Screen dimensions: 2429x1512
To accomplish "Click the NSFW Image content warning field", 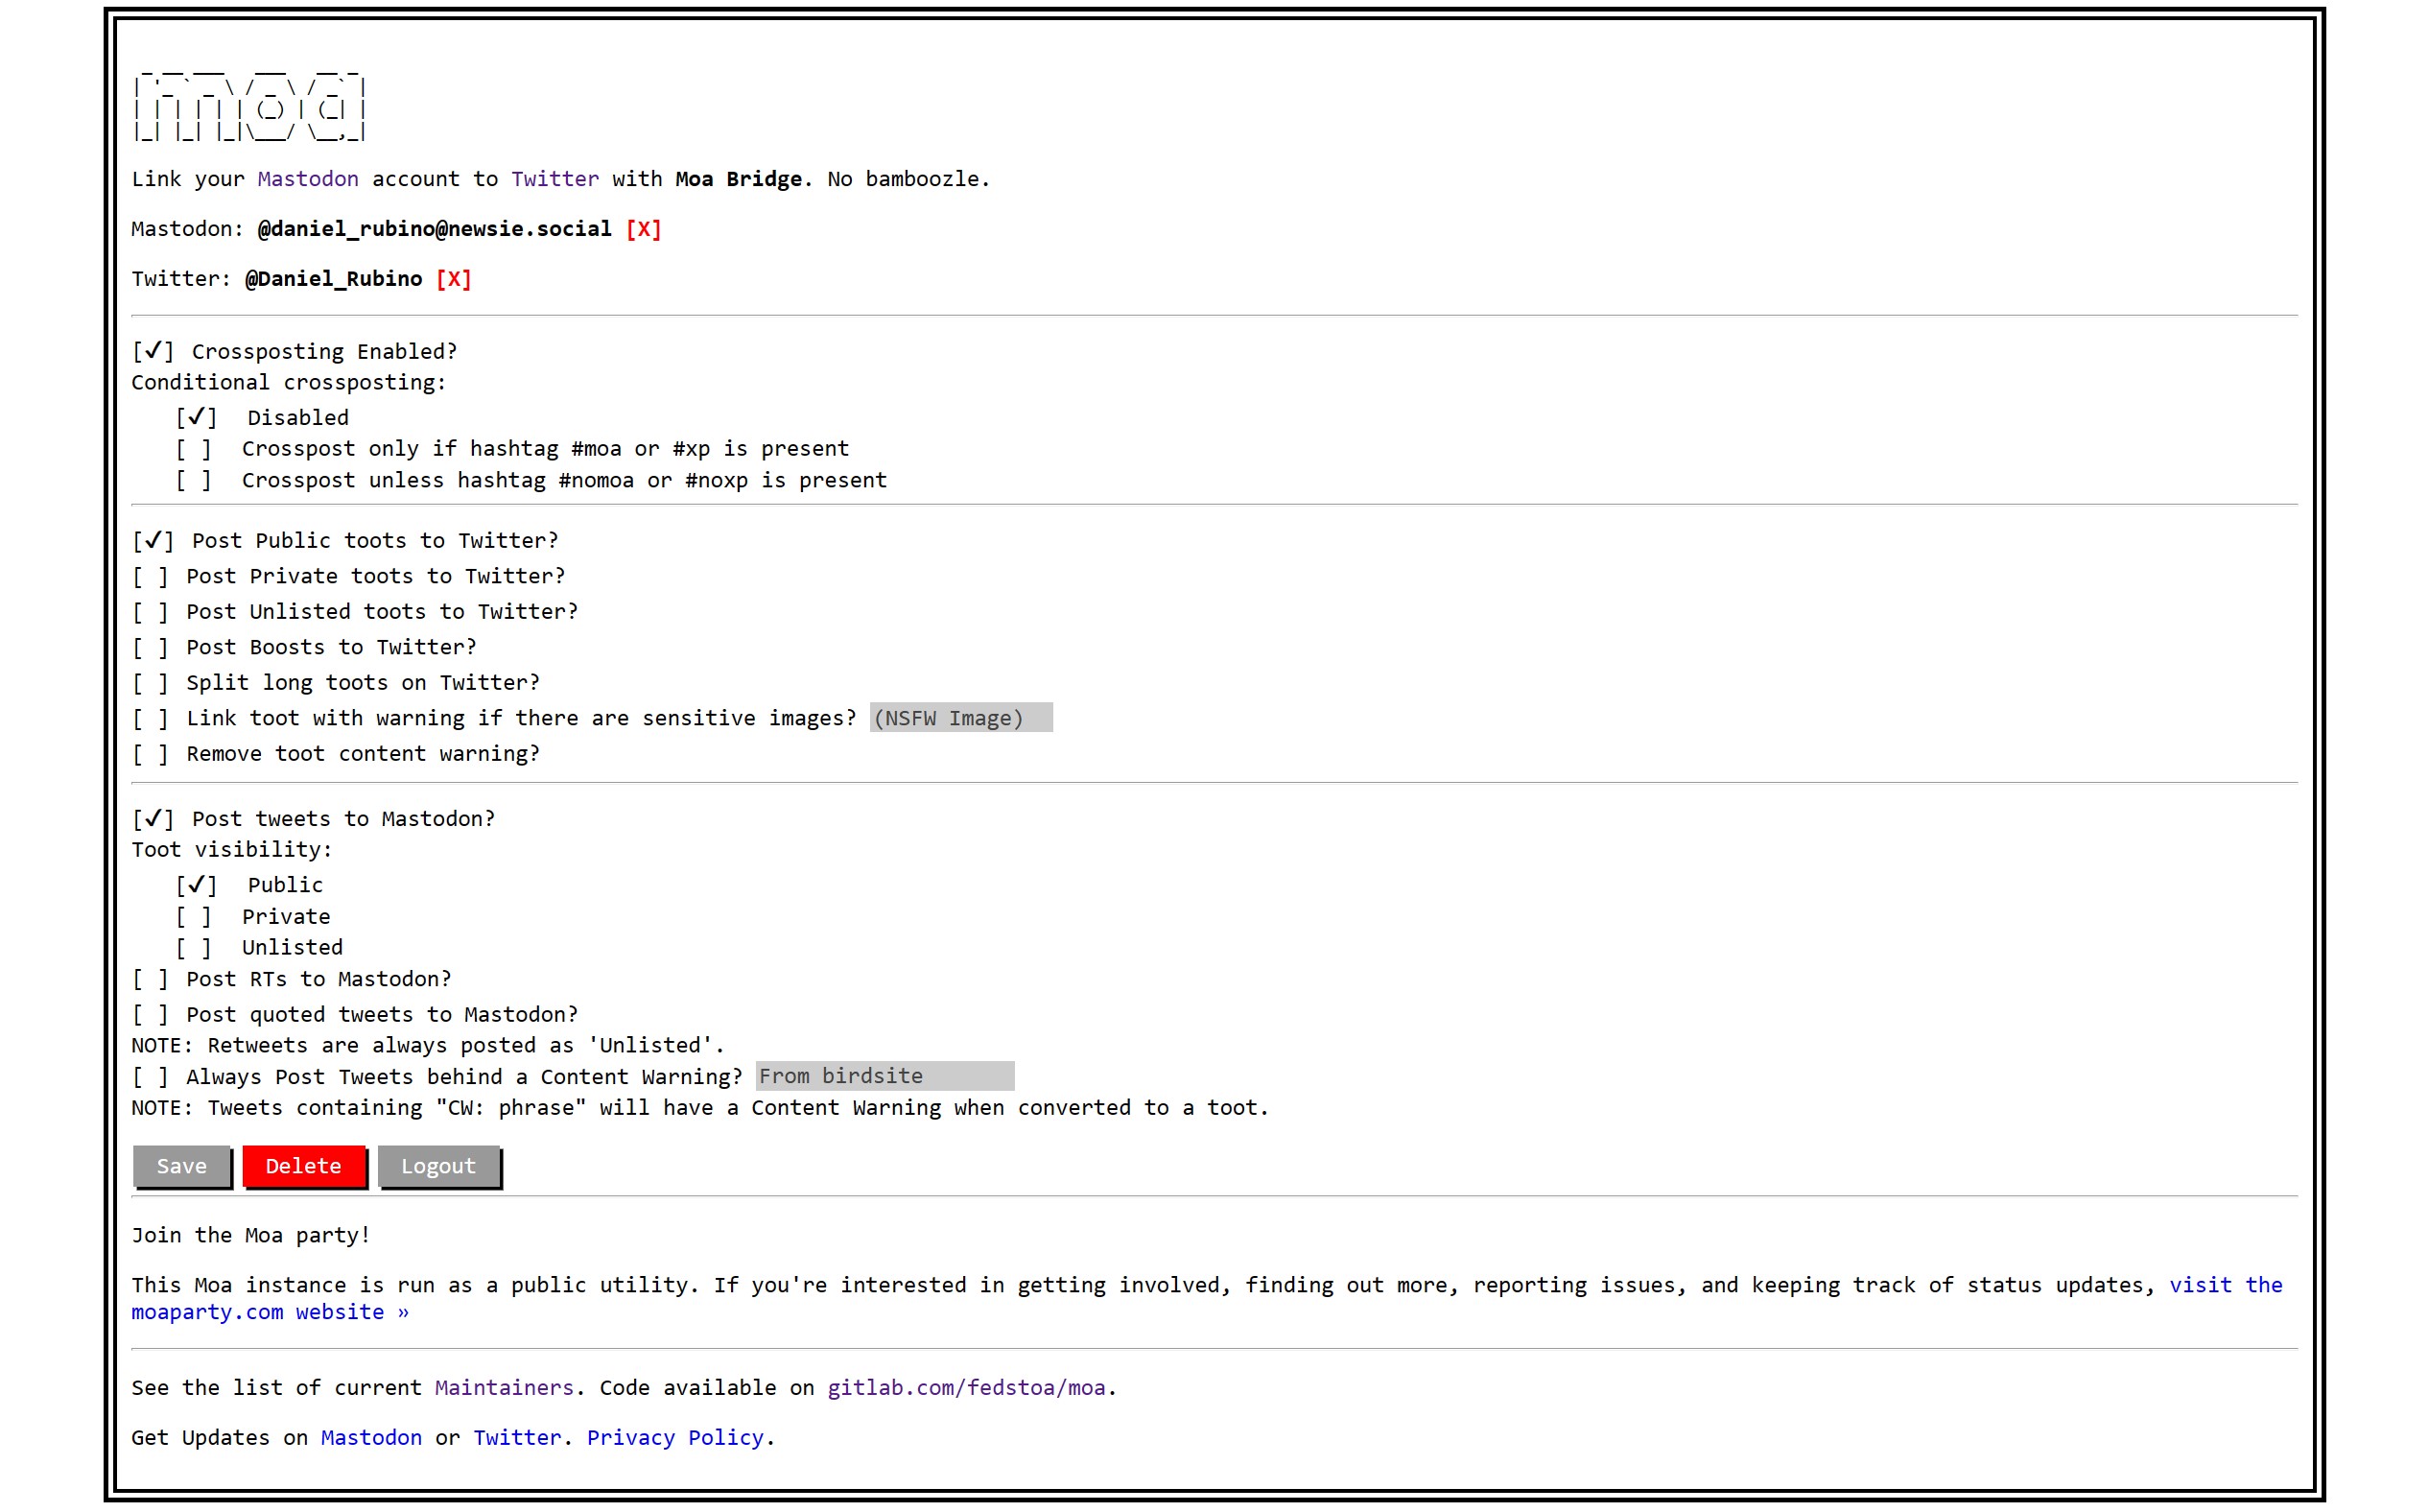I will pos(957,718).
